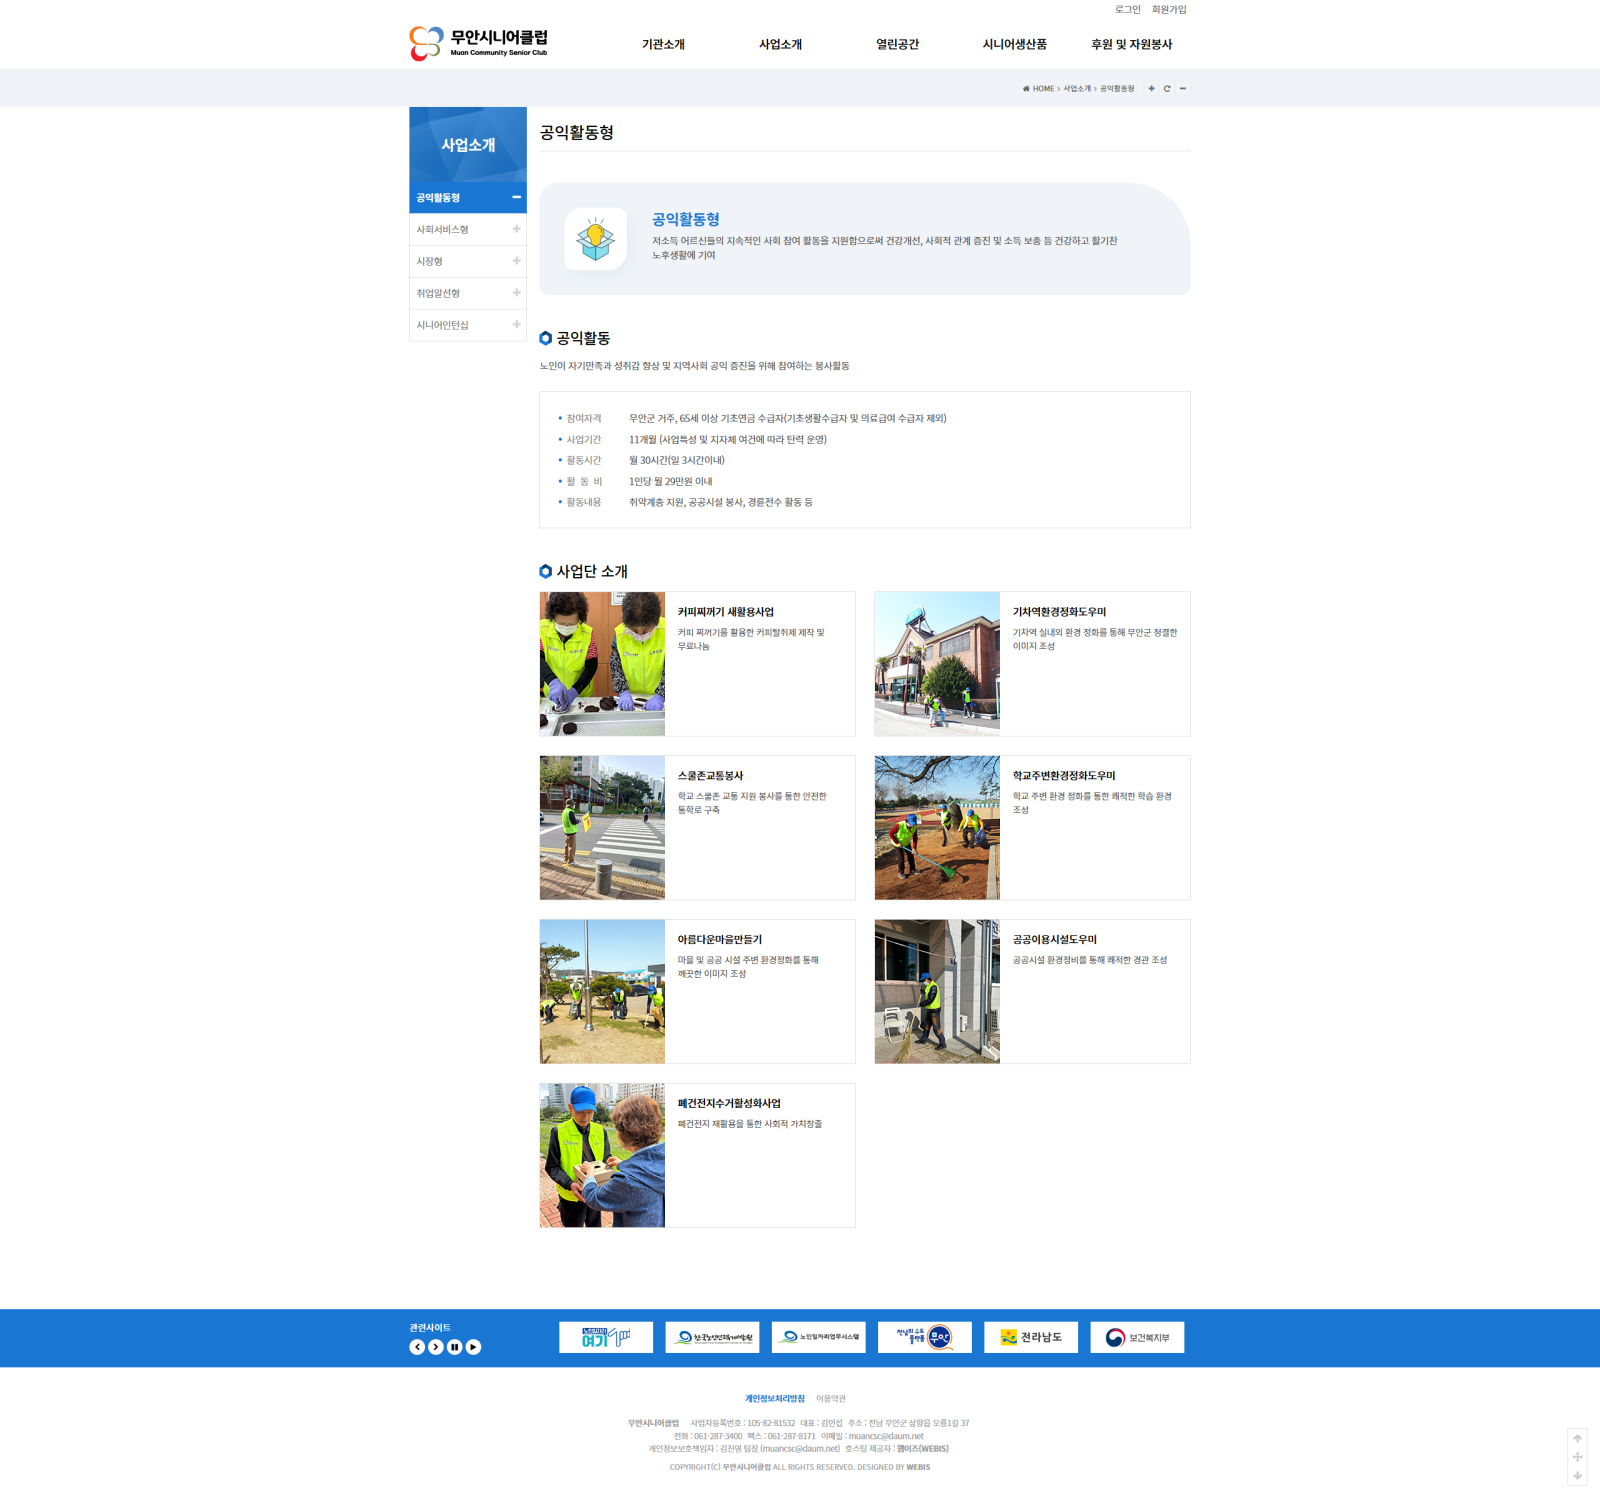Open the 시니어생산품 menu
The image size is (1600, 1498).
(x=1014, y=45)
